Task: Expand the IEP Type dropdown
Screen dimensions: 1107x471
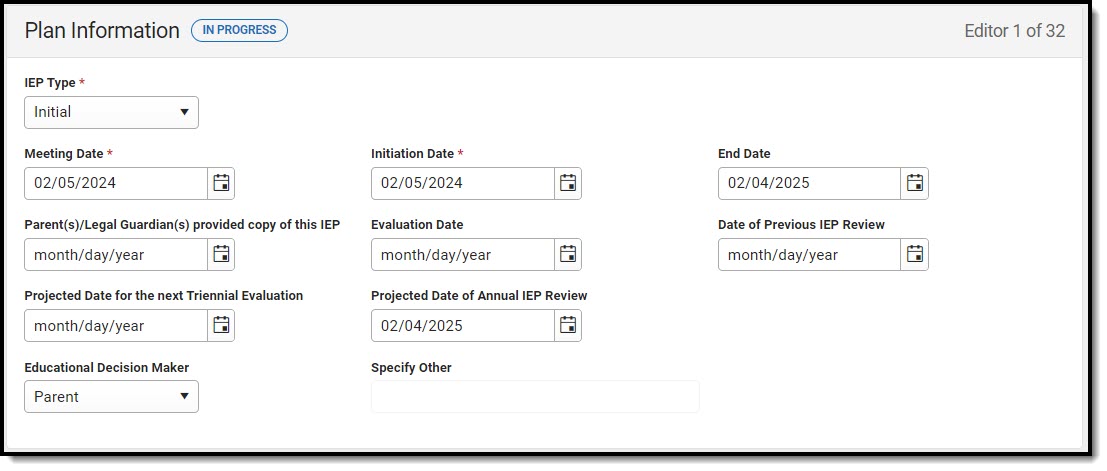Action: pyautogui.click(x=112, y=112)
